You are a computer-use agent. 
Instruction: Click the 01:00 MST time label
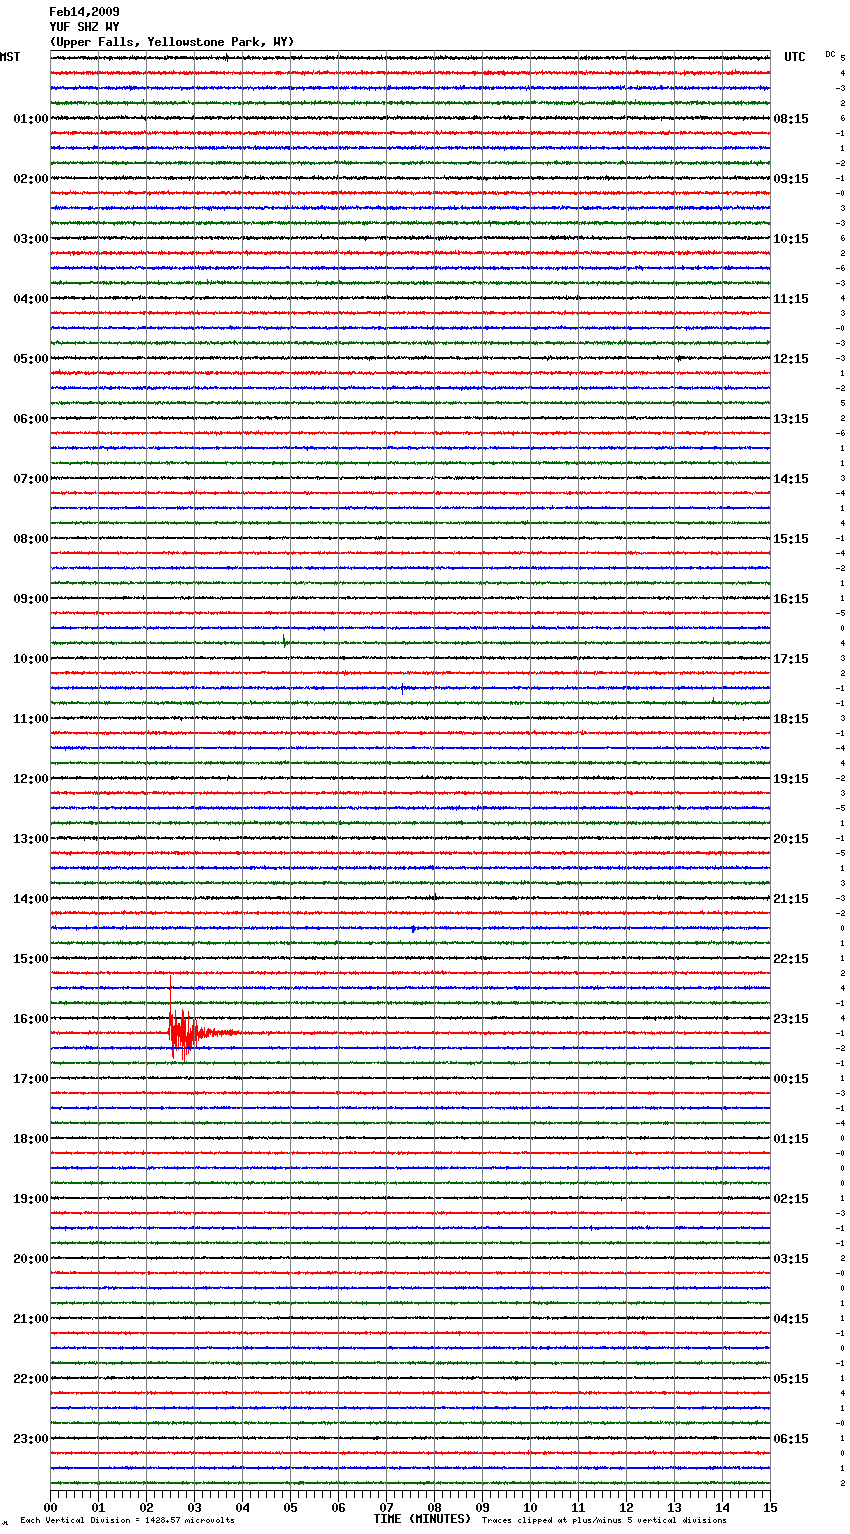pyautogui.click(x=30, y=119)
